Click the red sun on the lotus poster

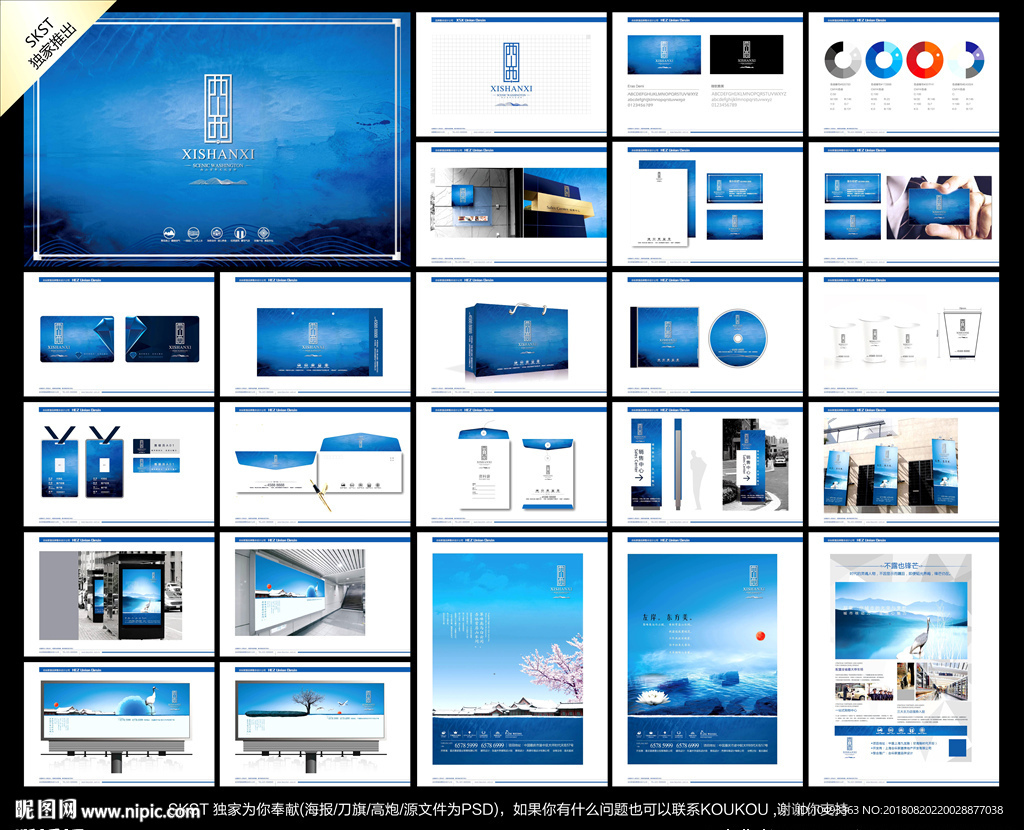(760, 635)
